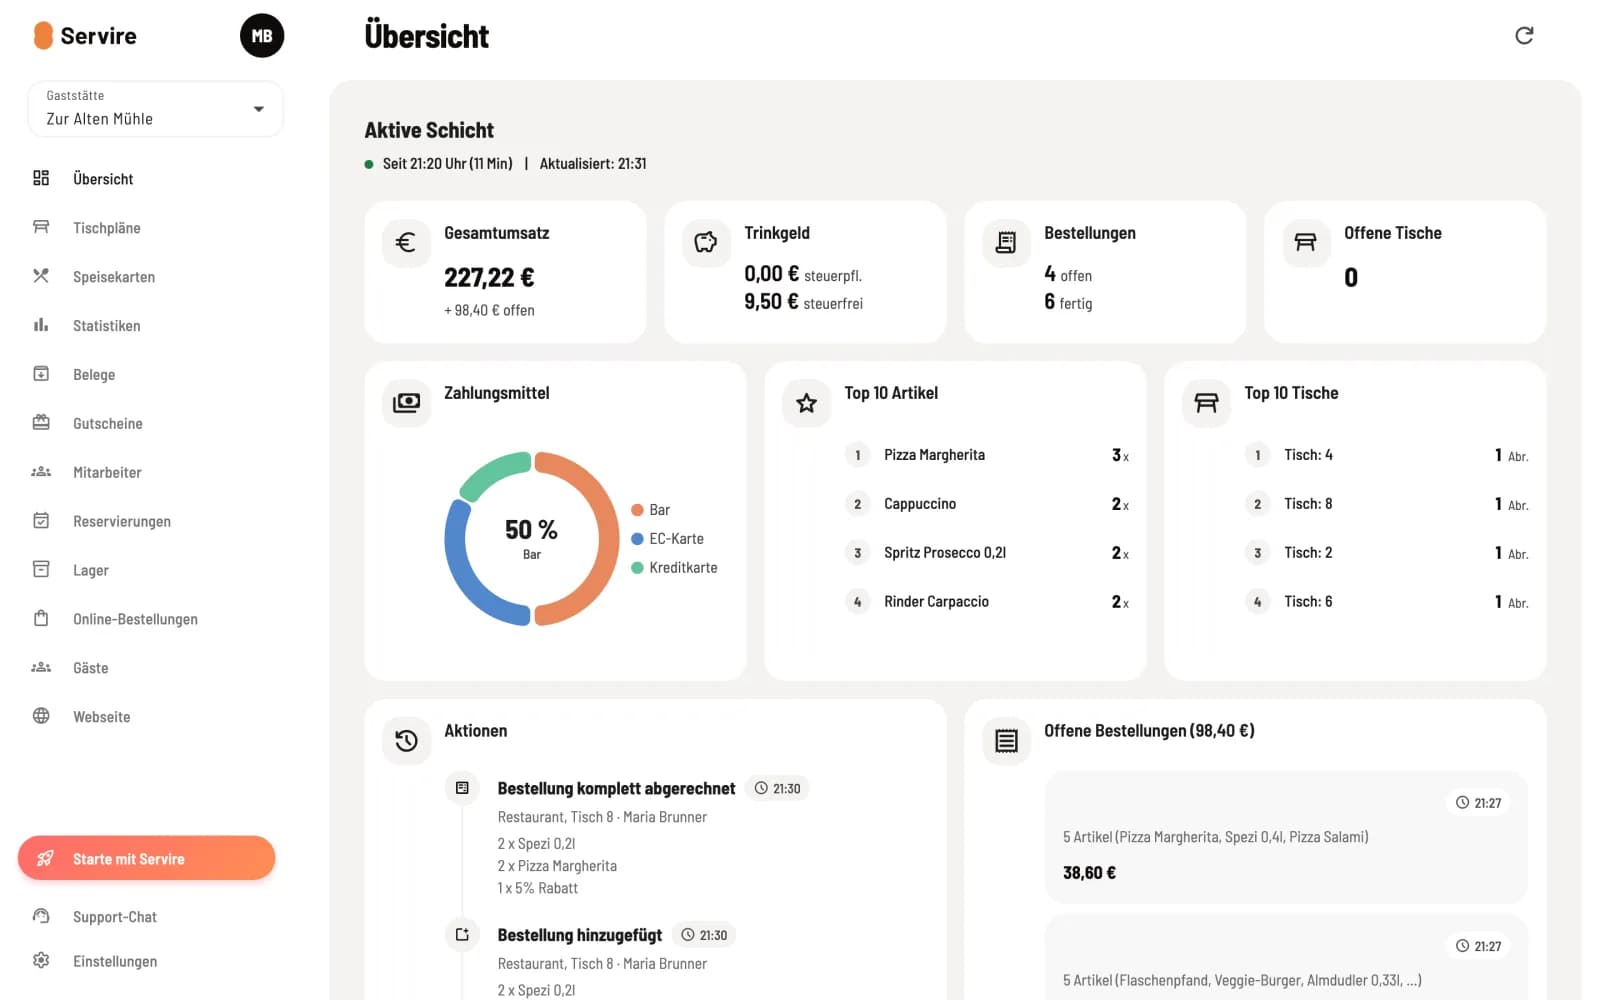
Task: Click the piggy bank Trinkgeld icon
Action: (x=706, y=243)
